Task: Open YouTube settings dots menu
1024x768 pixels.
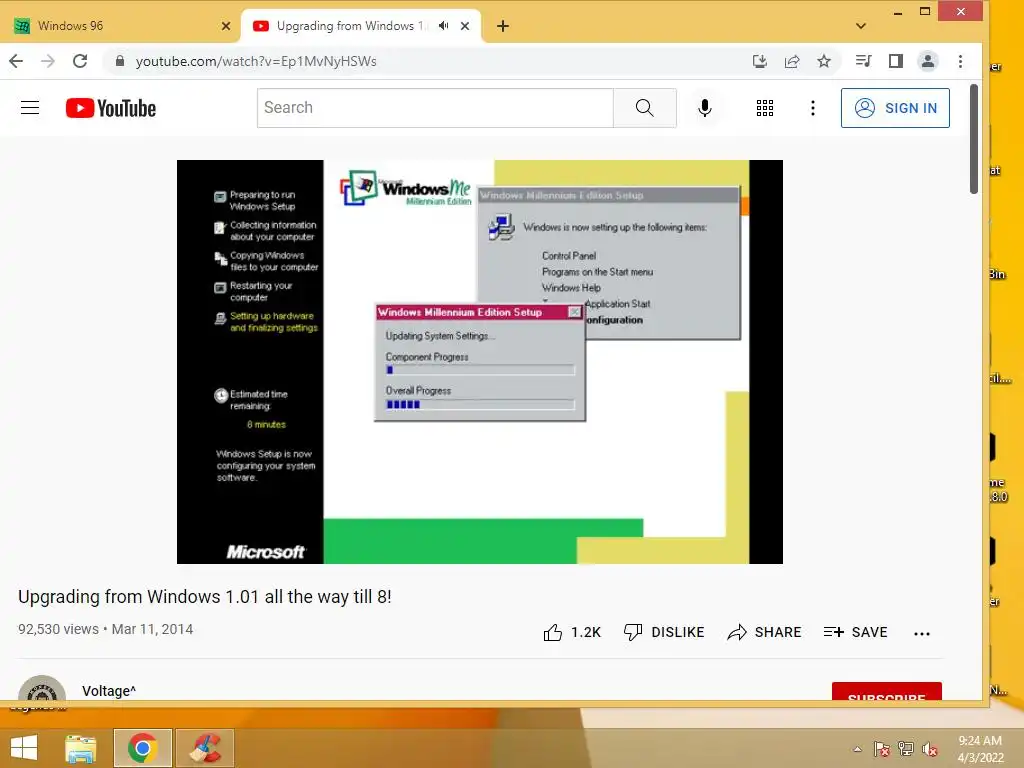Action: [813, 108]
